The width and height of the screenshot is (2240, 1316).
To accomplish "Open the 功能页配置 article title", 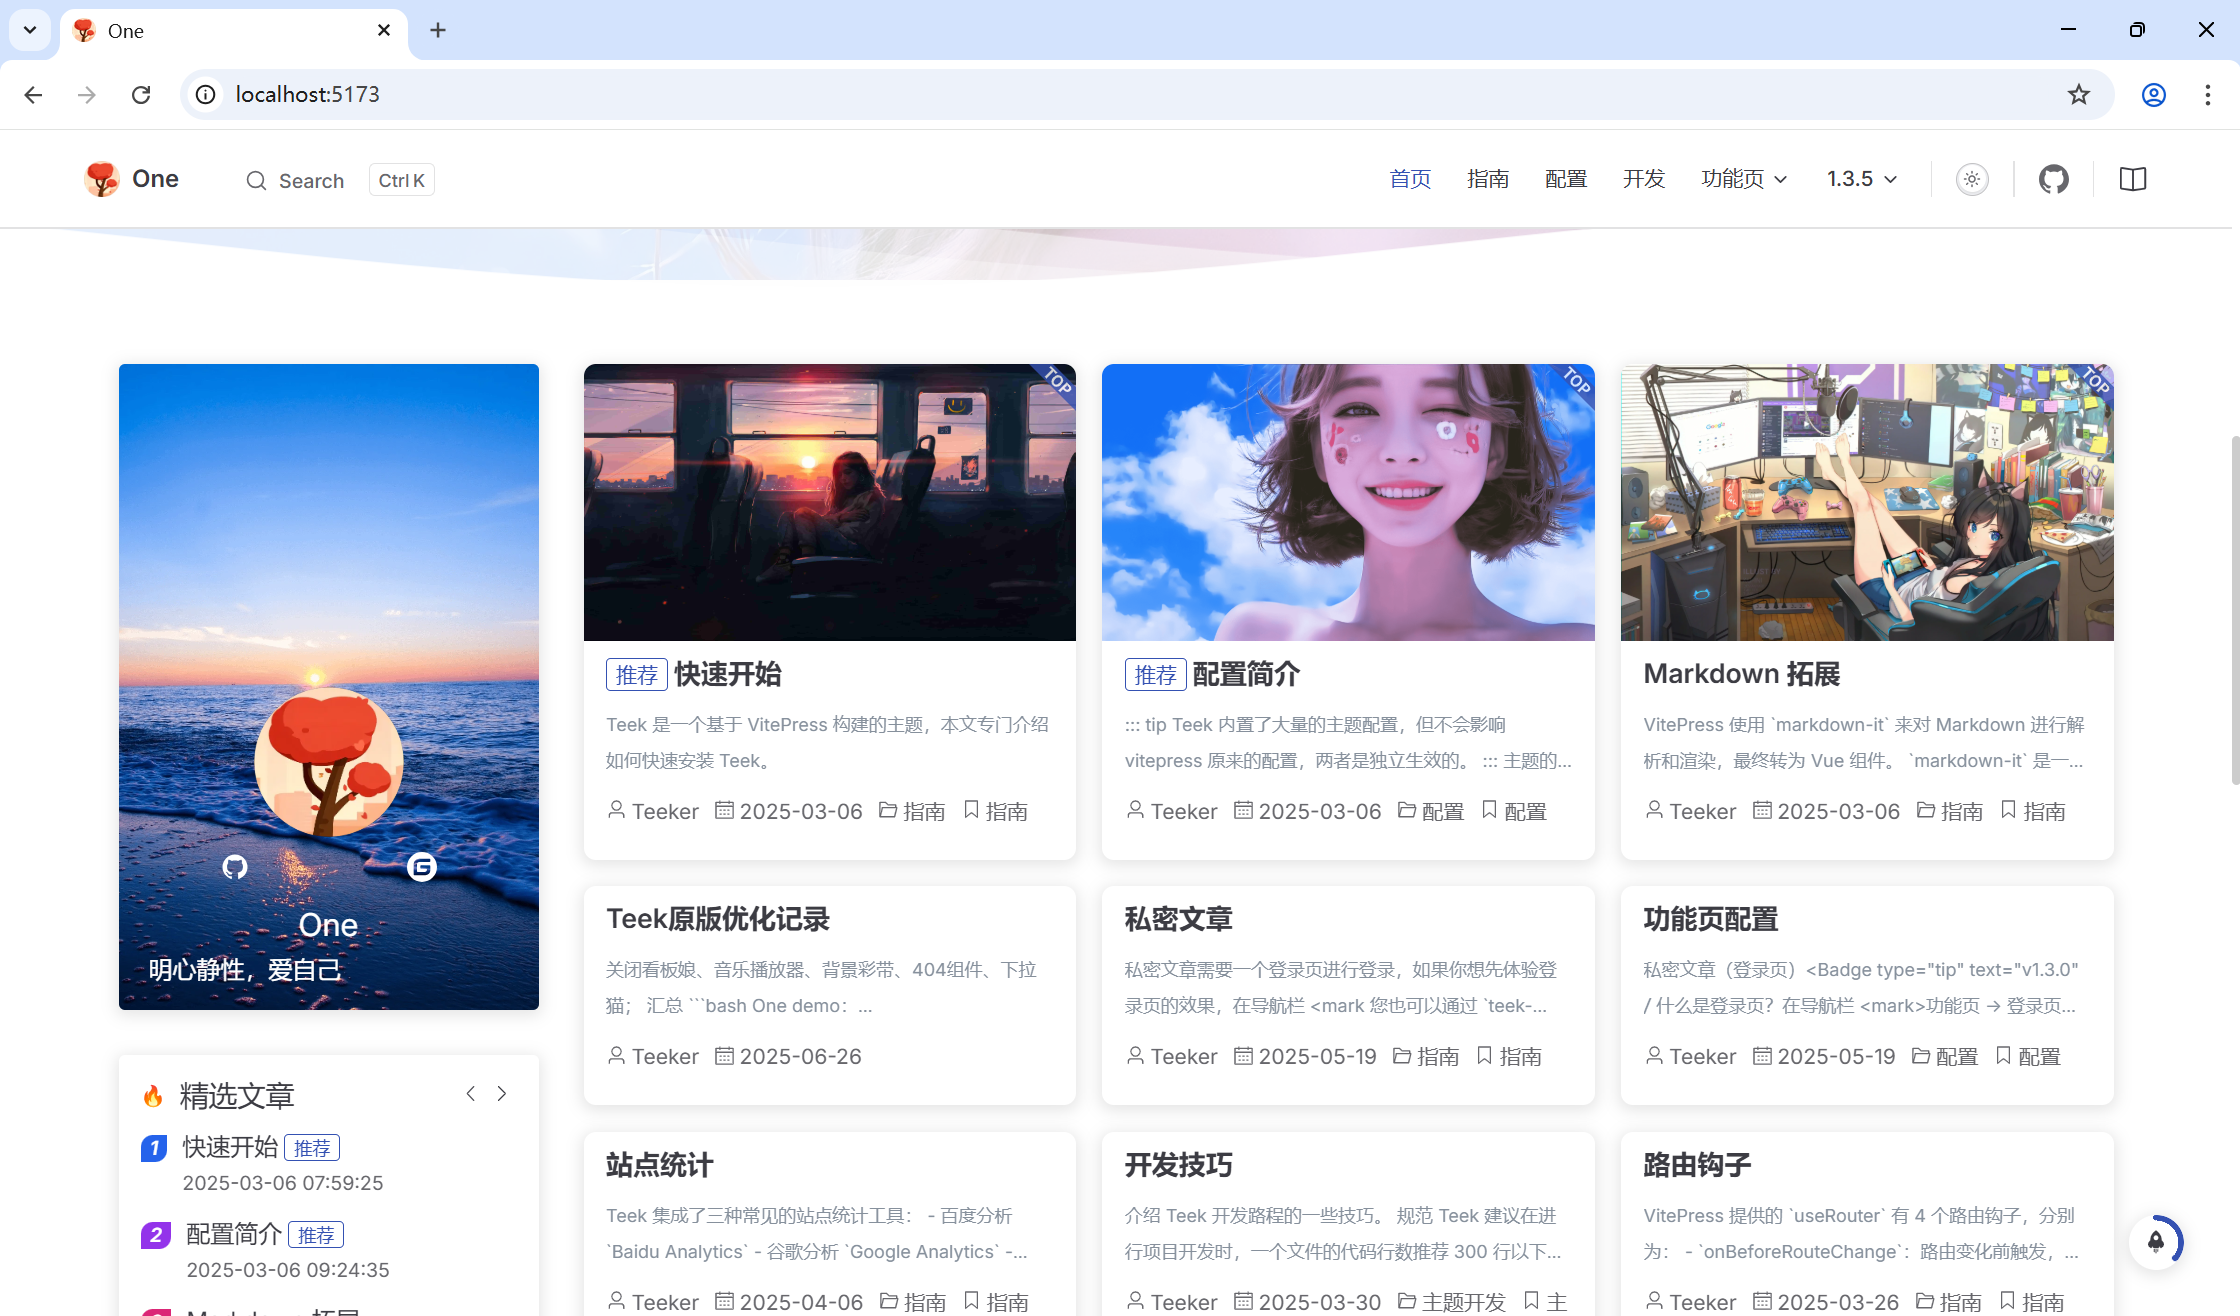I will click(x=1711, y=919).
